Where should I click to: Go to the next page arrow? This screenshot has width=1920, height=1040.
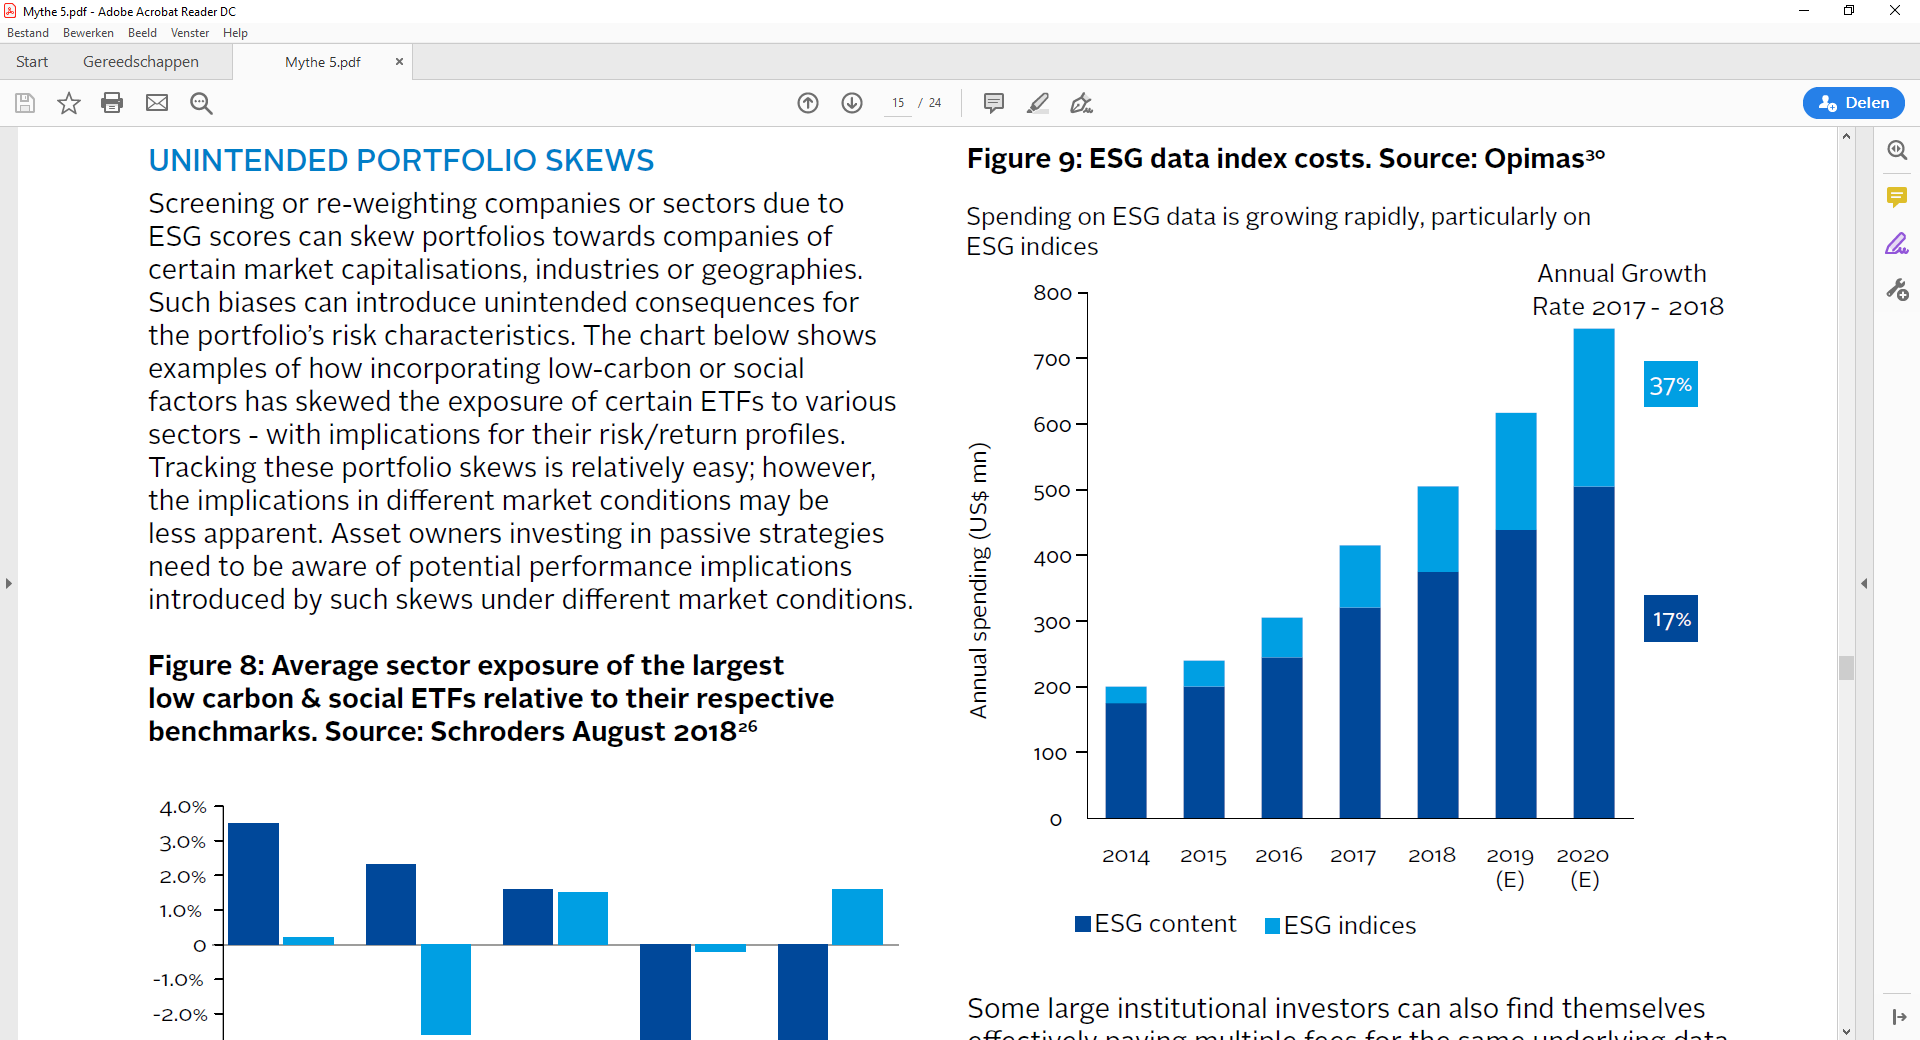click(x=852, y=103)
